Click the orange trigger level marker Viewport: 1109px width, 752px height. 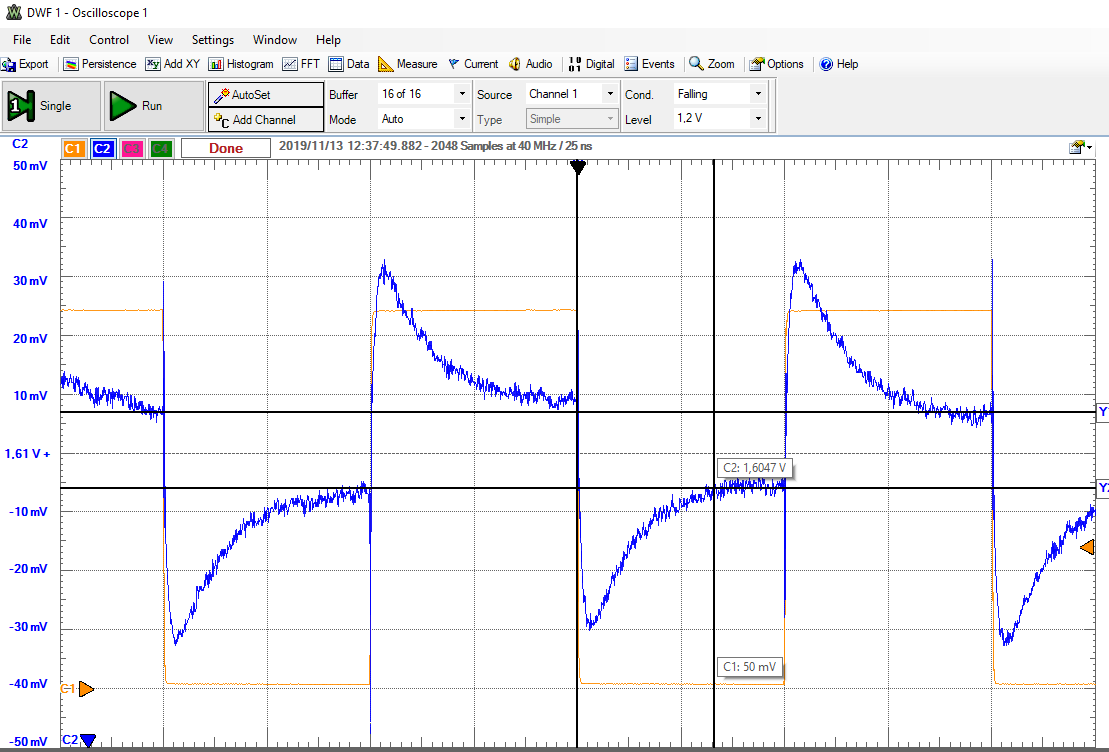(1086, 547)
